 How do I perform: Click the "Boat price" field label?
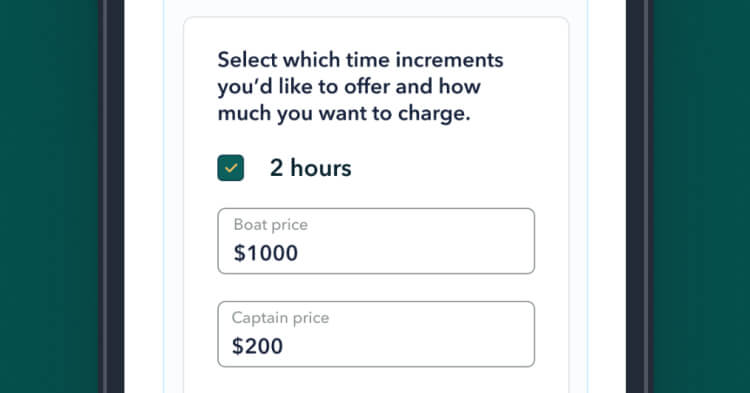(271, 225)
